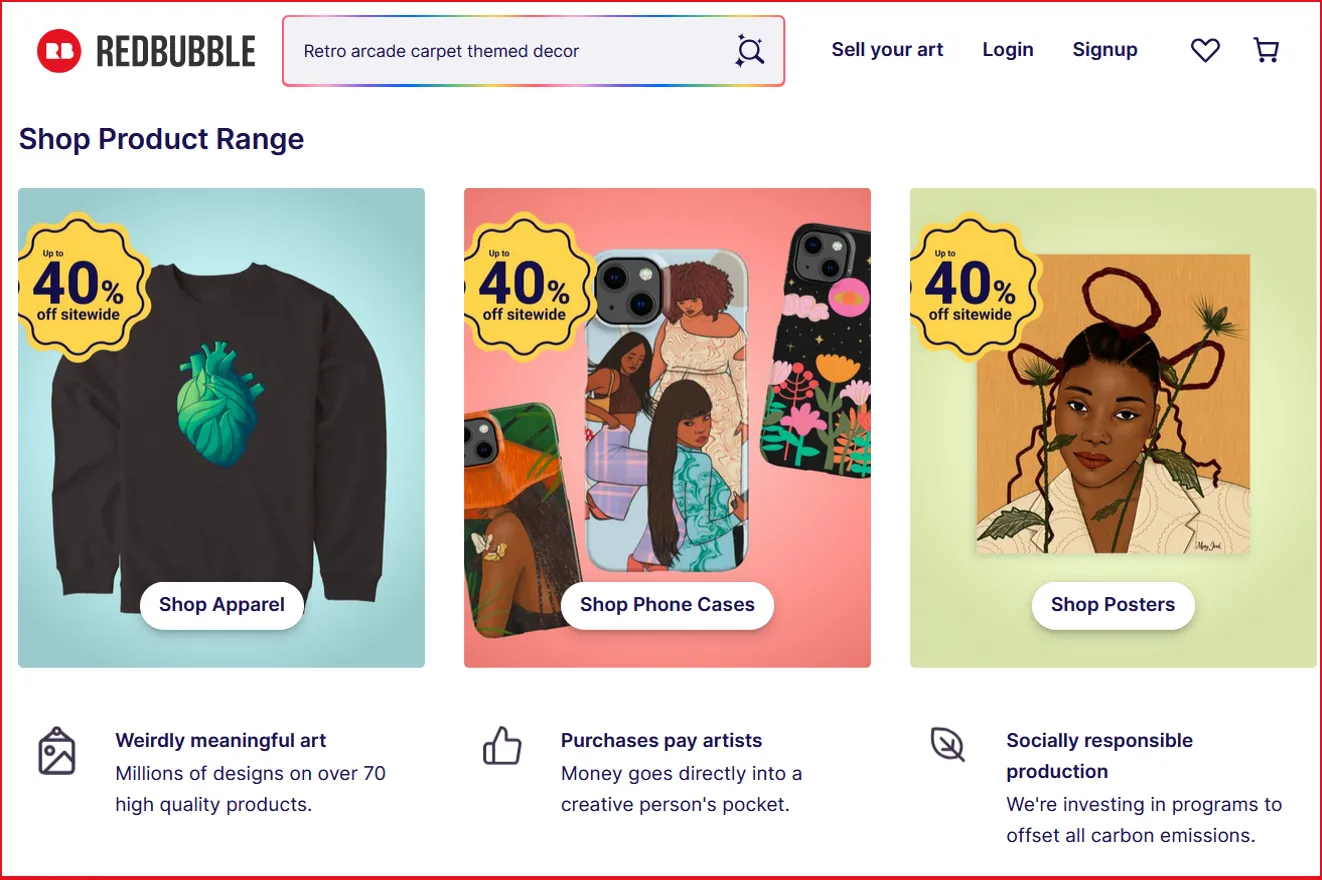The height and width of the screenshot is (880, 1322).
Task: Click the Redbubble logo icon
Action: click(x=58, y=48)
